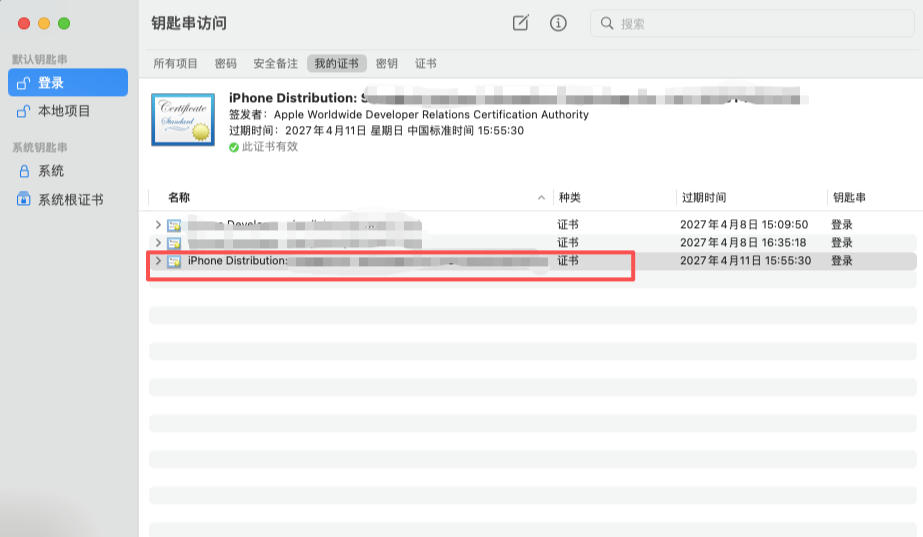Click the 此证书有效 status text
Image resolution: width=923 pixels, height=537 pixels.
click(x=270, y=147)
